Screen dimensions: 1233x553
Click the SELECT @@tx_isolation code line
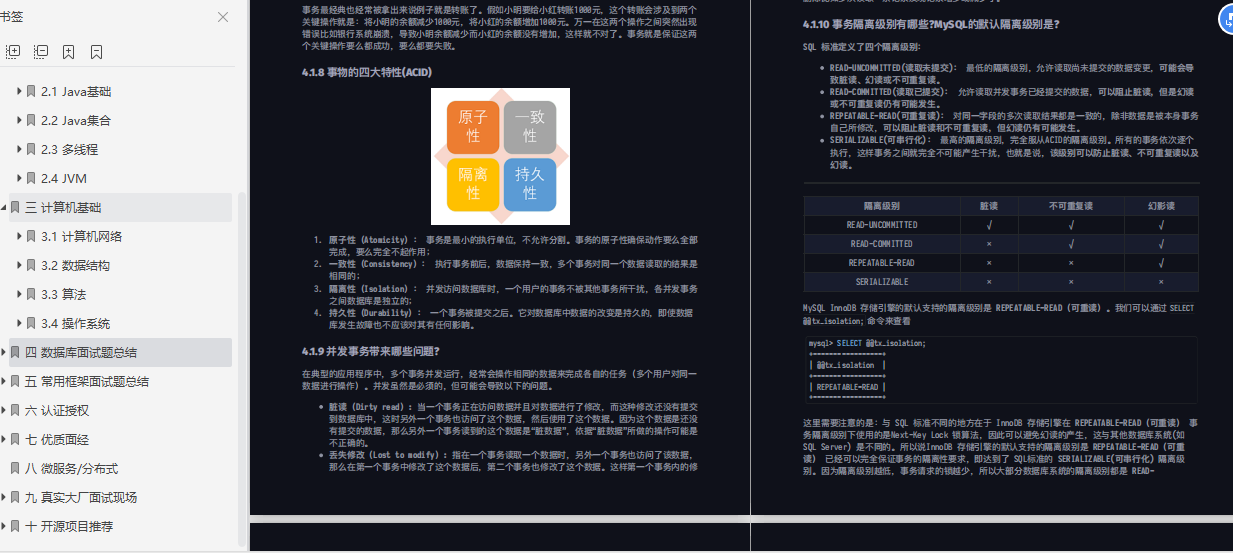867,343
